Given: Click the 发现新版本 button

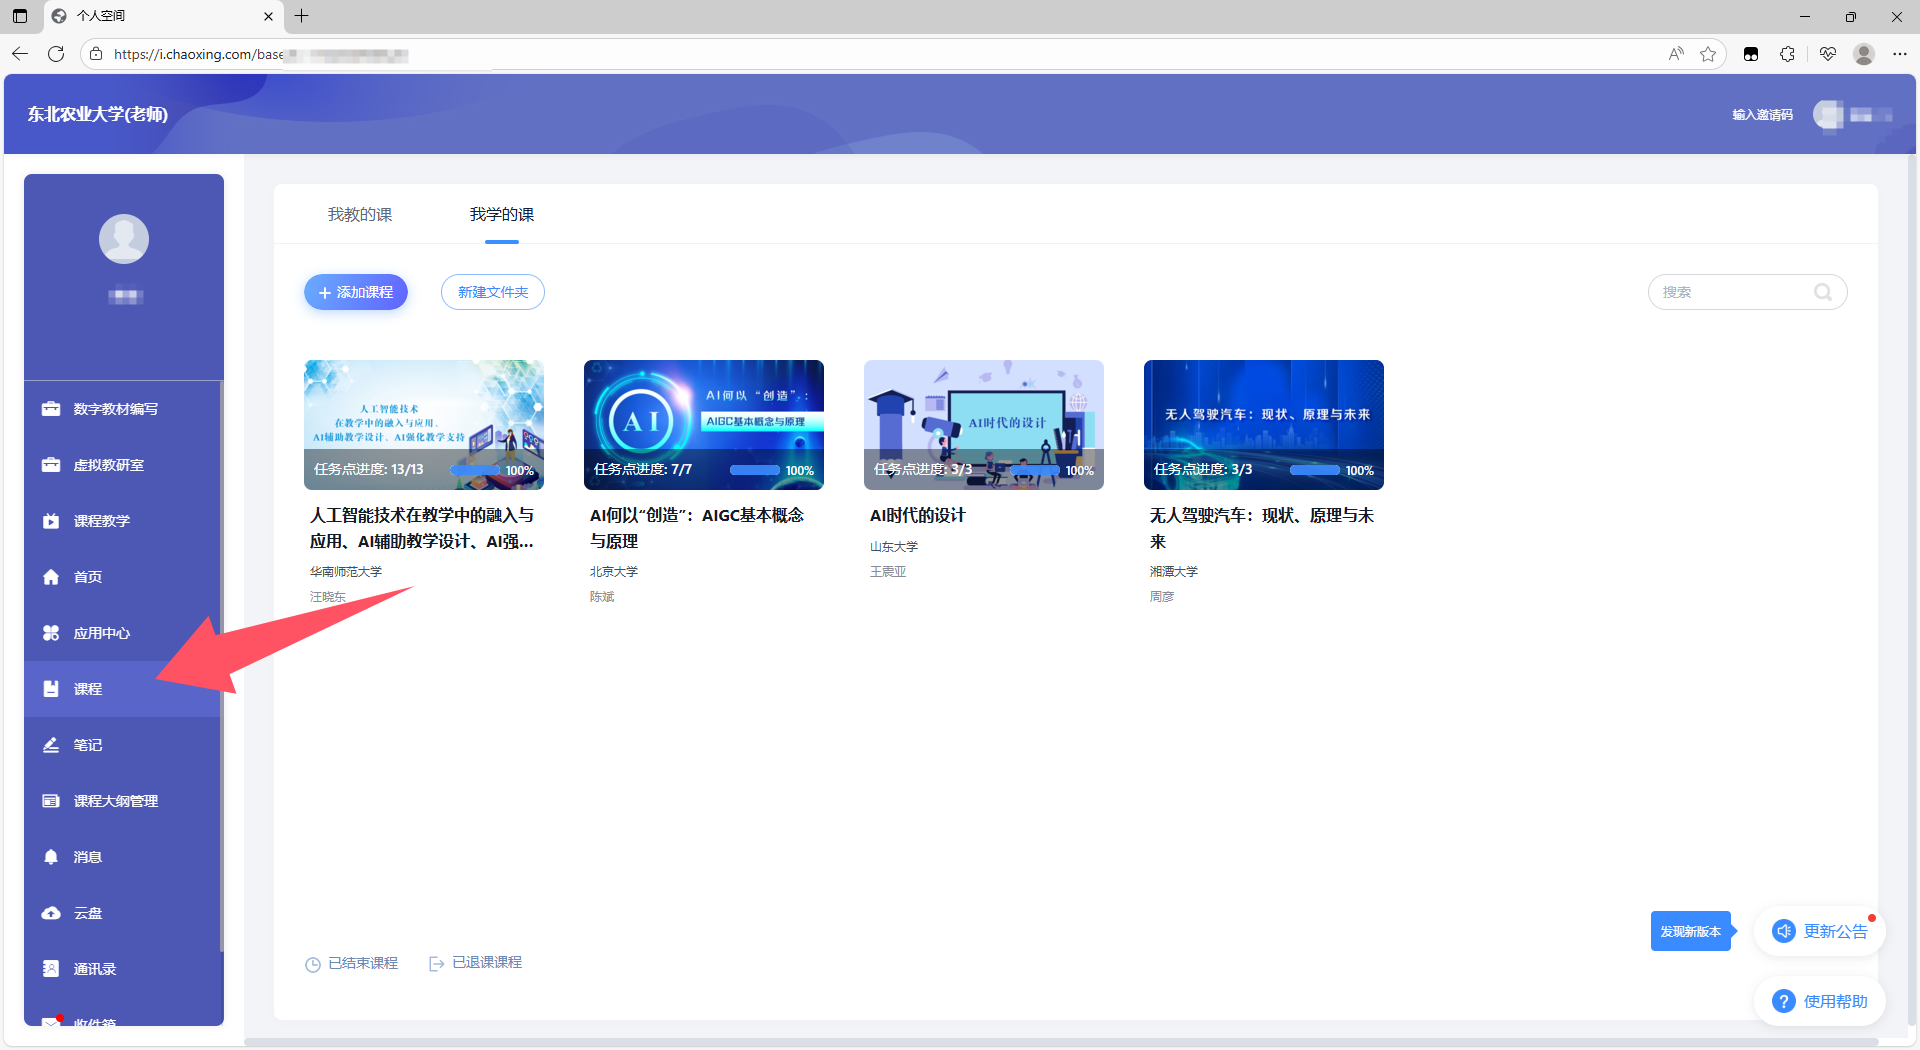Looking at the screenshot, I should click(x=1691, y=931).
